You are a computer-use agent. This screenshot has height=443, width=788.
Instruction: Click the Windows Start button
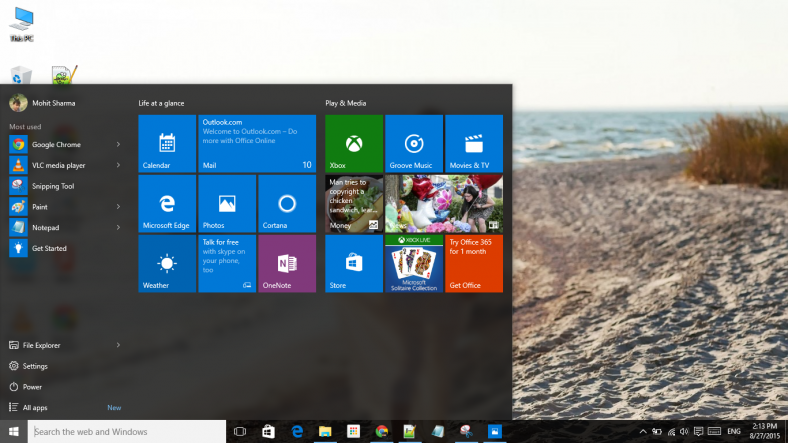(x=14, y=431)
